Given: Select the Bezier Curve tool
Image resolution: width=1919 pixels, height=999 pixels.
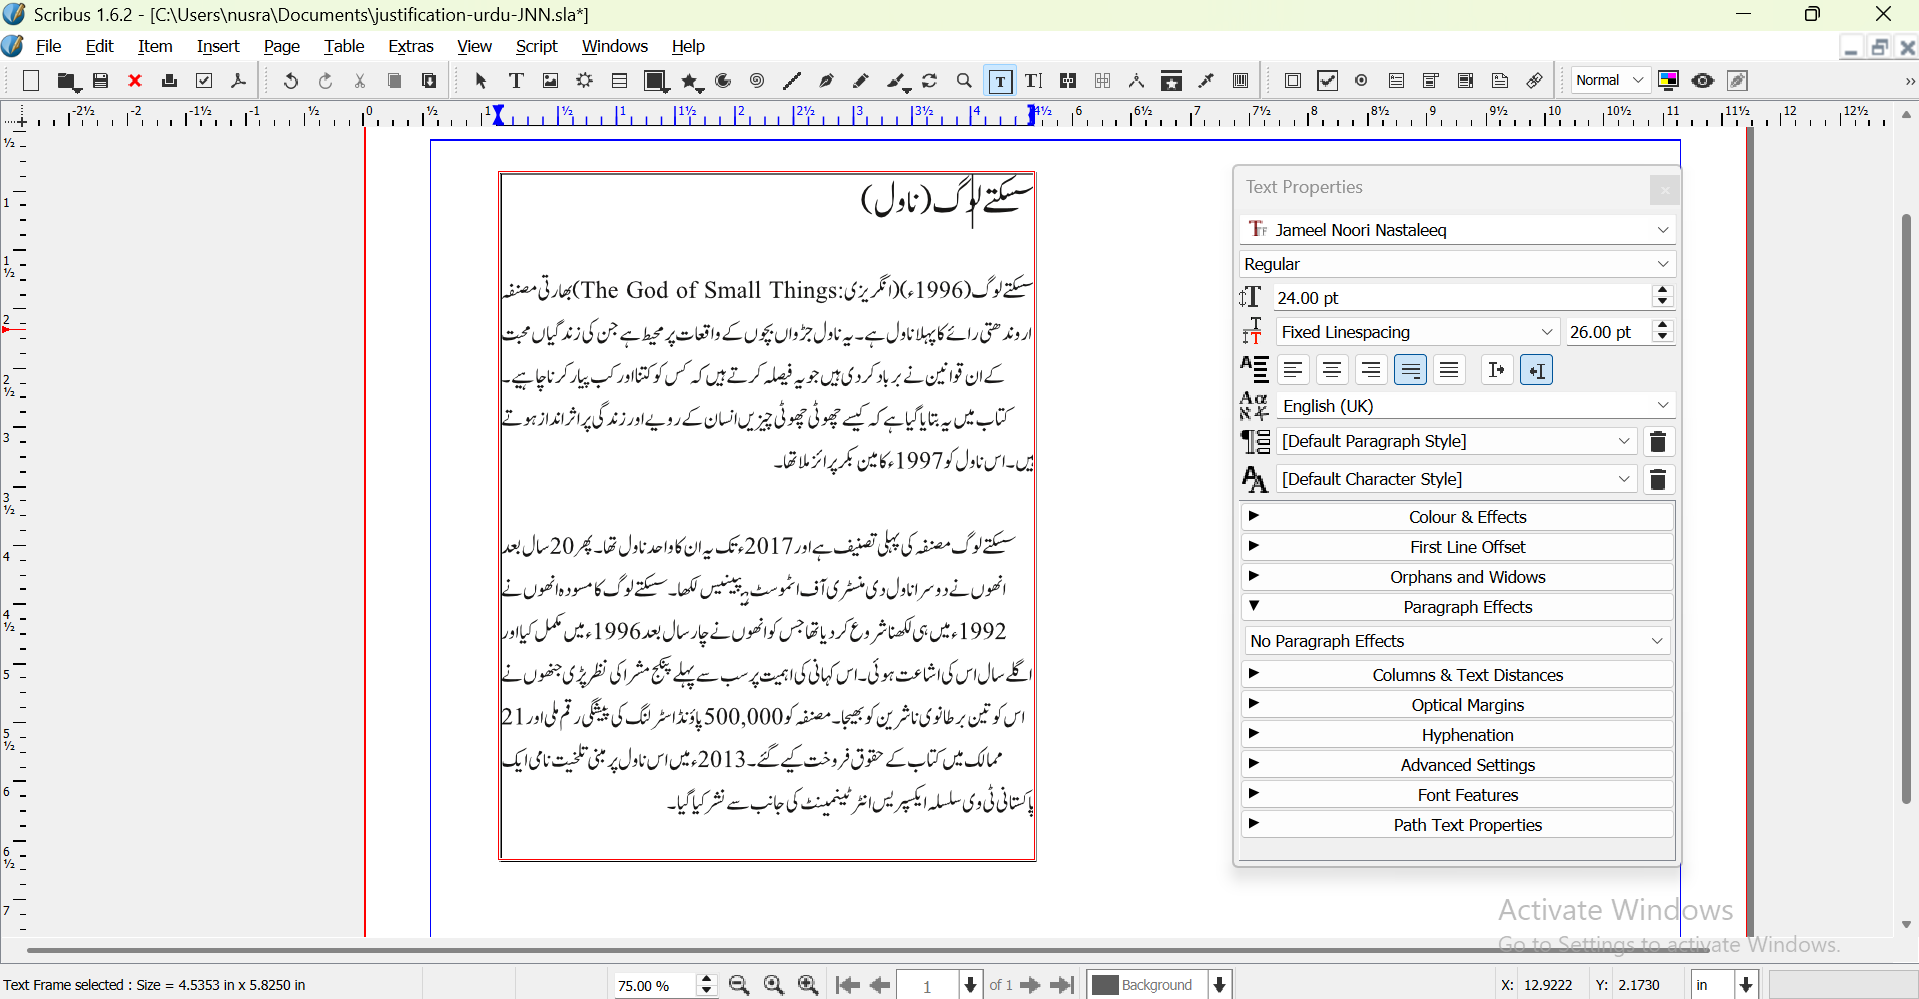Looking at the screenshot, I should [x=826, y=81].
